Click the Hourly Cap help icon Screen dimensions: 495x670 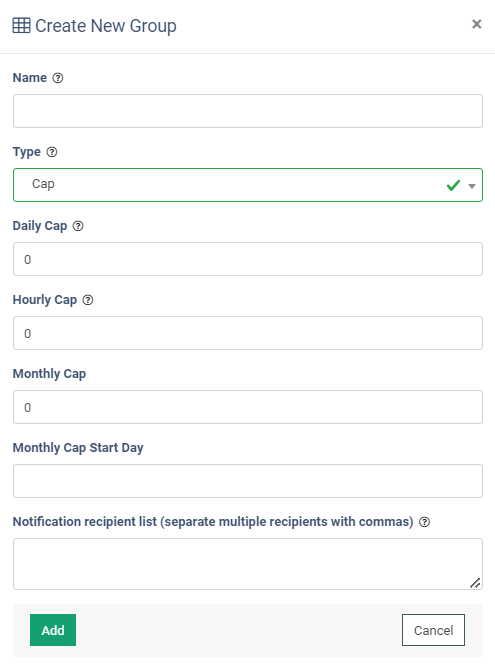click(x=88, y=300)
